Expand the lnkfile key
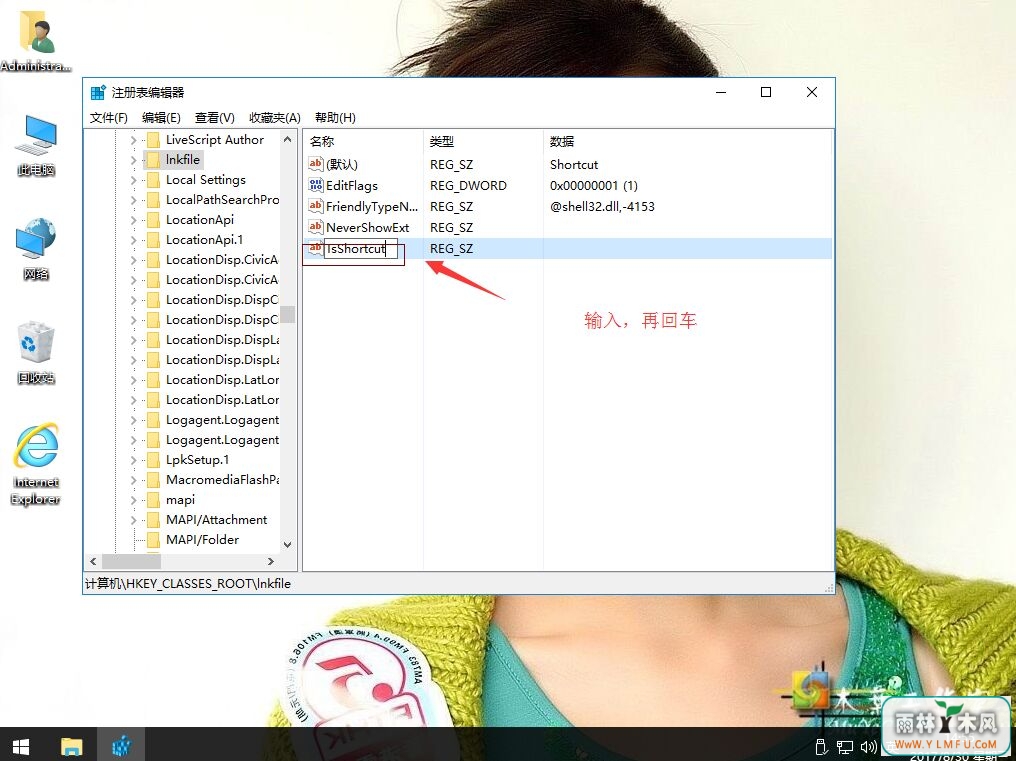Image resolution: width=1016 pixels, height=761 pixels. [133, 160]
